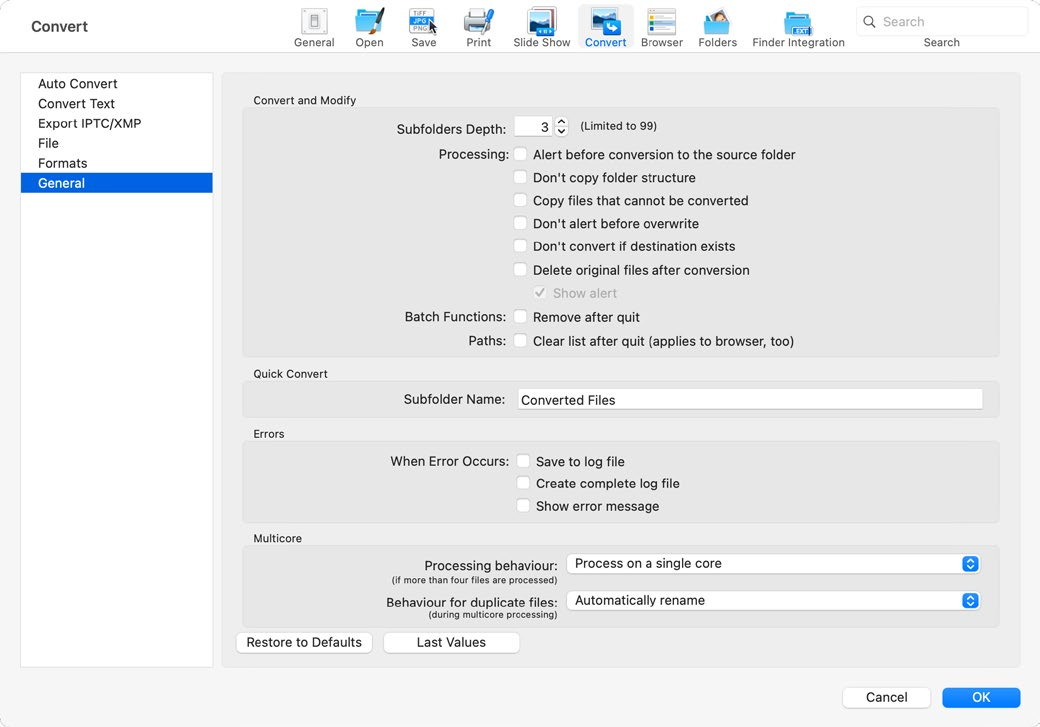Open the General preferences toolbar icon
1040x727 pixels.
click(314, 29)
